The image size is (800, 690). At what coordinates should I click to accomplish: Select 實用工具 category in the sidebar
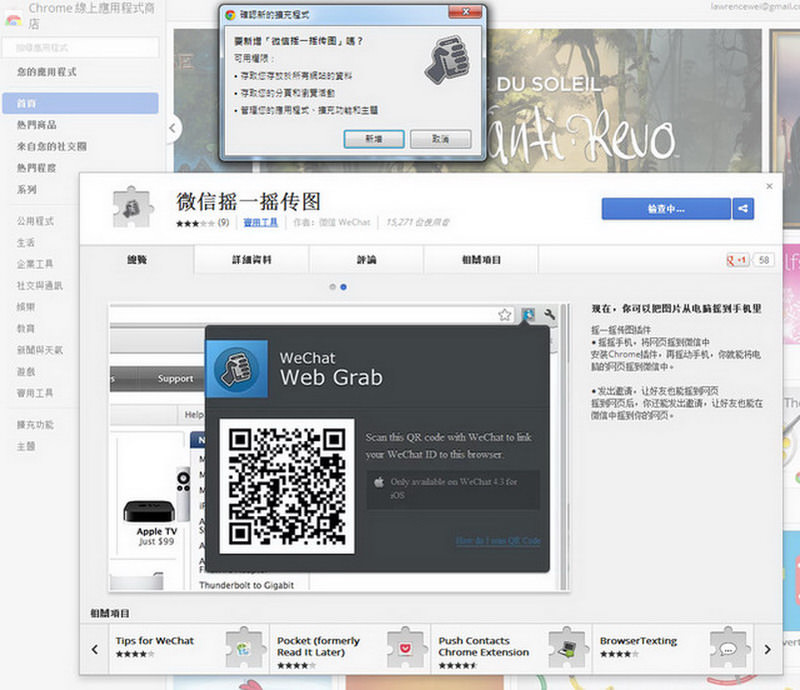[x=35, y=393]
